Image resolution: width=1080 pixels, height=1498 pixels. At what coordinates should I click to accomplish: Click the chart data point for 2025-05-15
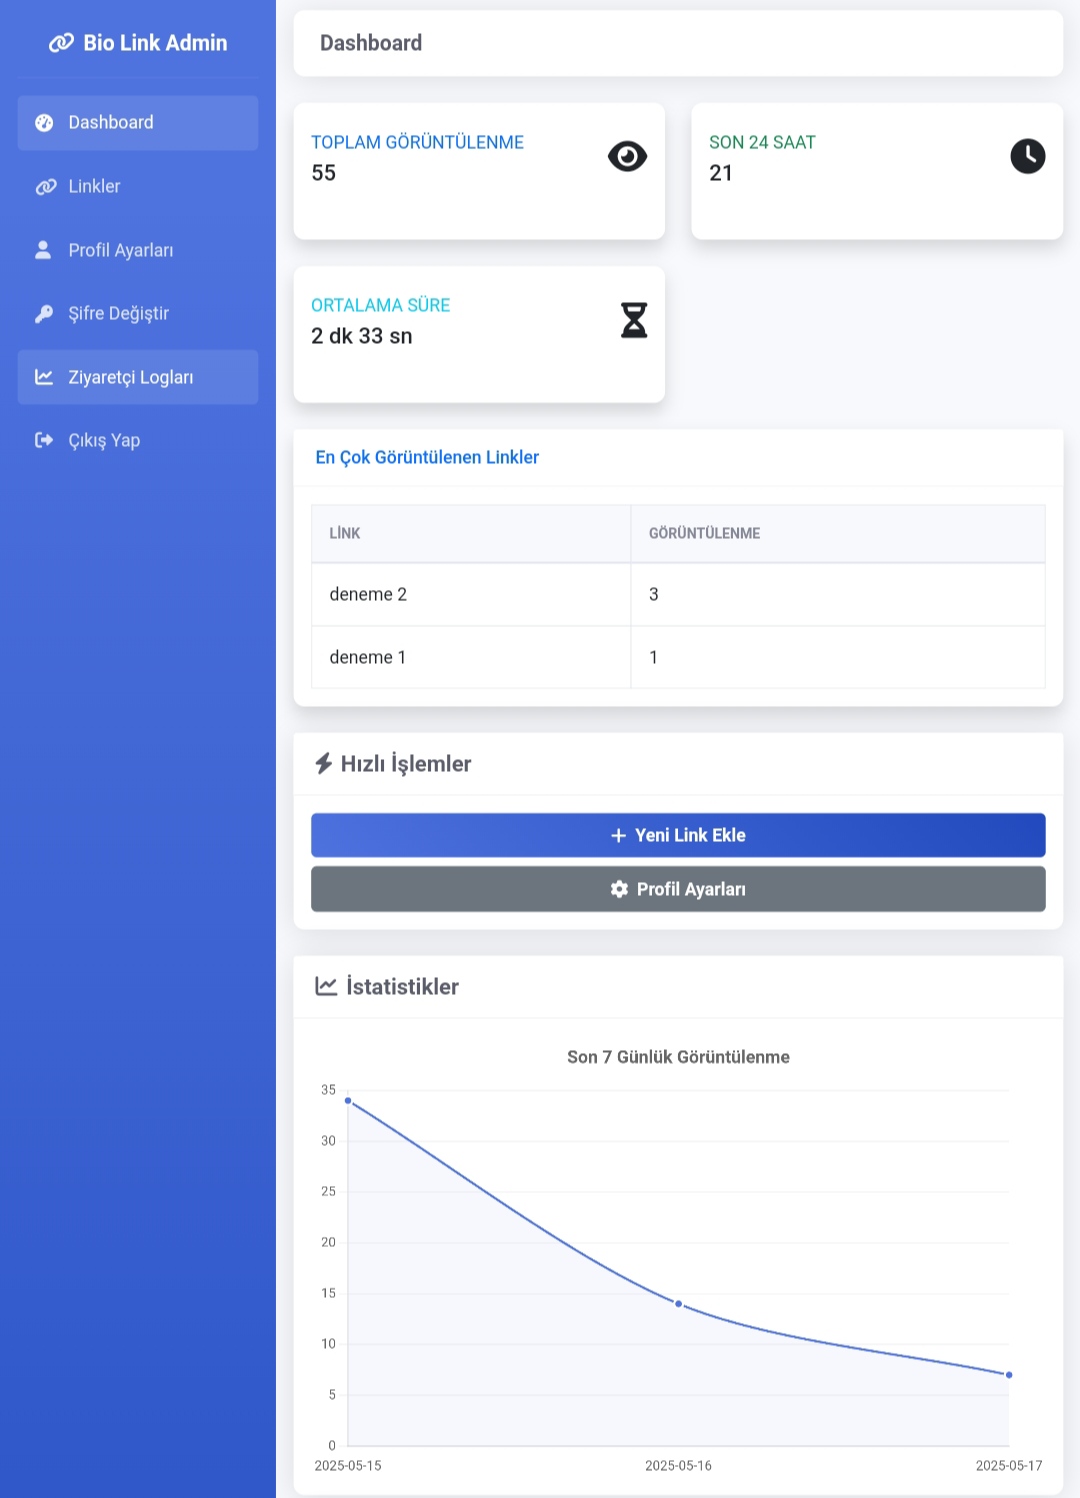click(348, 1101)
